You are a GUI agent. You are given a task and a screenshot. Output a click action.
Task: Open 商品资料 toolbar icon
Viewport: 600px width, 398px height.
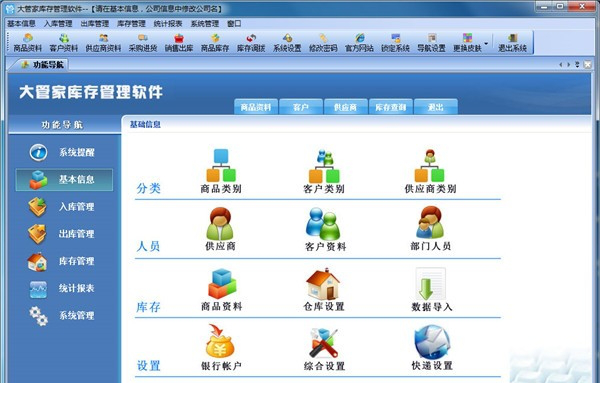pos(28,42)
